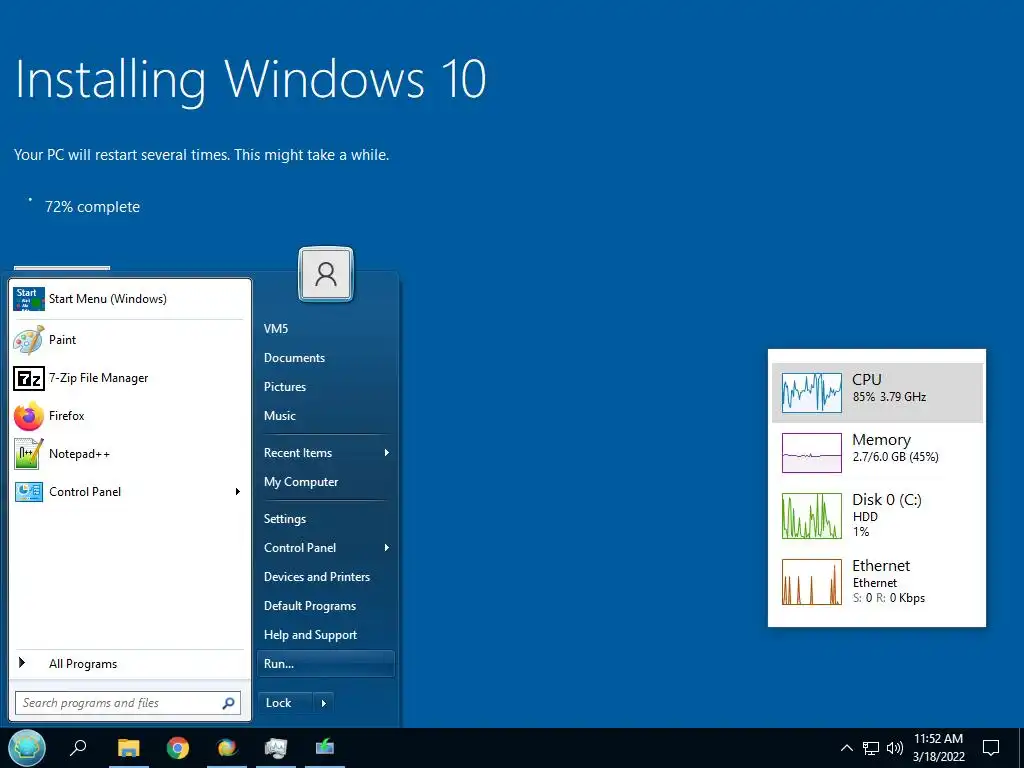Open Default Programs
1024x768 pixels.
[310, 606]
